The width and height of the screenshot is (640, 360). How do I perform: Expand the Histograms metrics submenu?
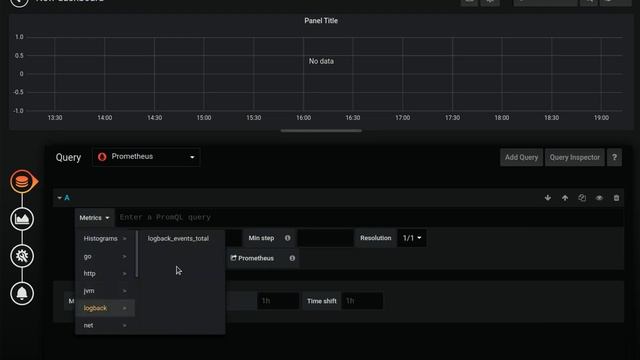tap(105, 238)
